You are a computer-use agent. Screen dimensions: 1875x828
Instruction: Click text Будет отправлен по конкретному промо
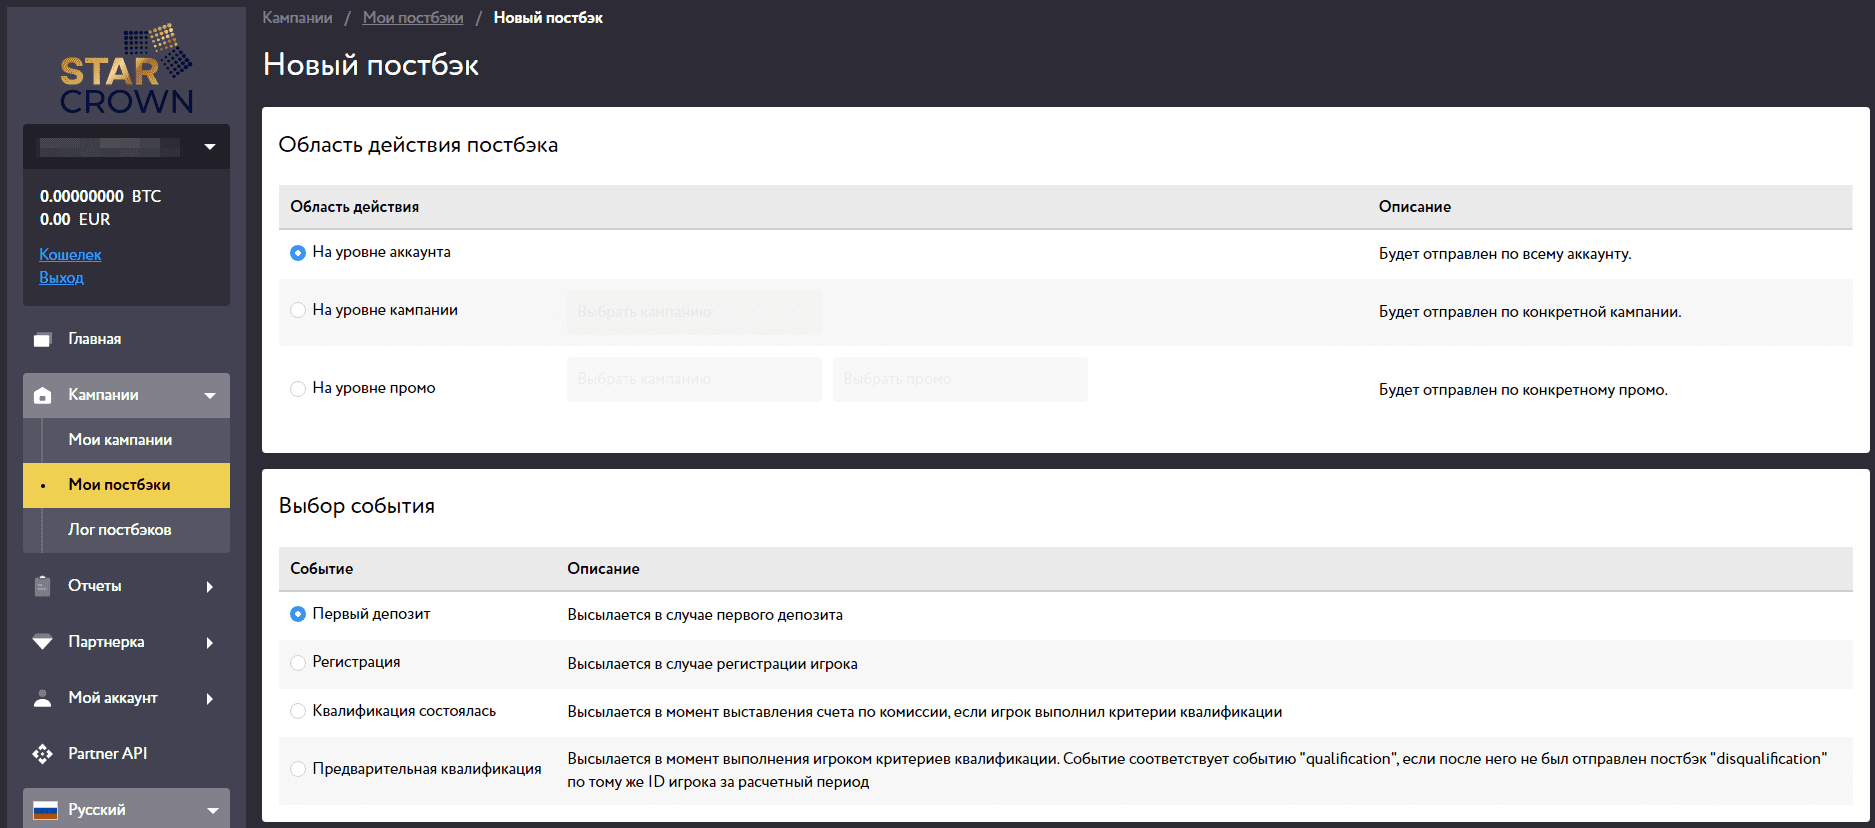pyautogui.click(x=1523, y=390)
